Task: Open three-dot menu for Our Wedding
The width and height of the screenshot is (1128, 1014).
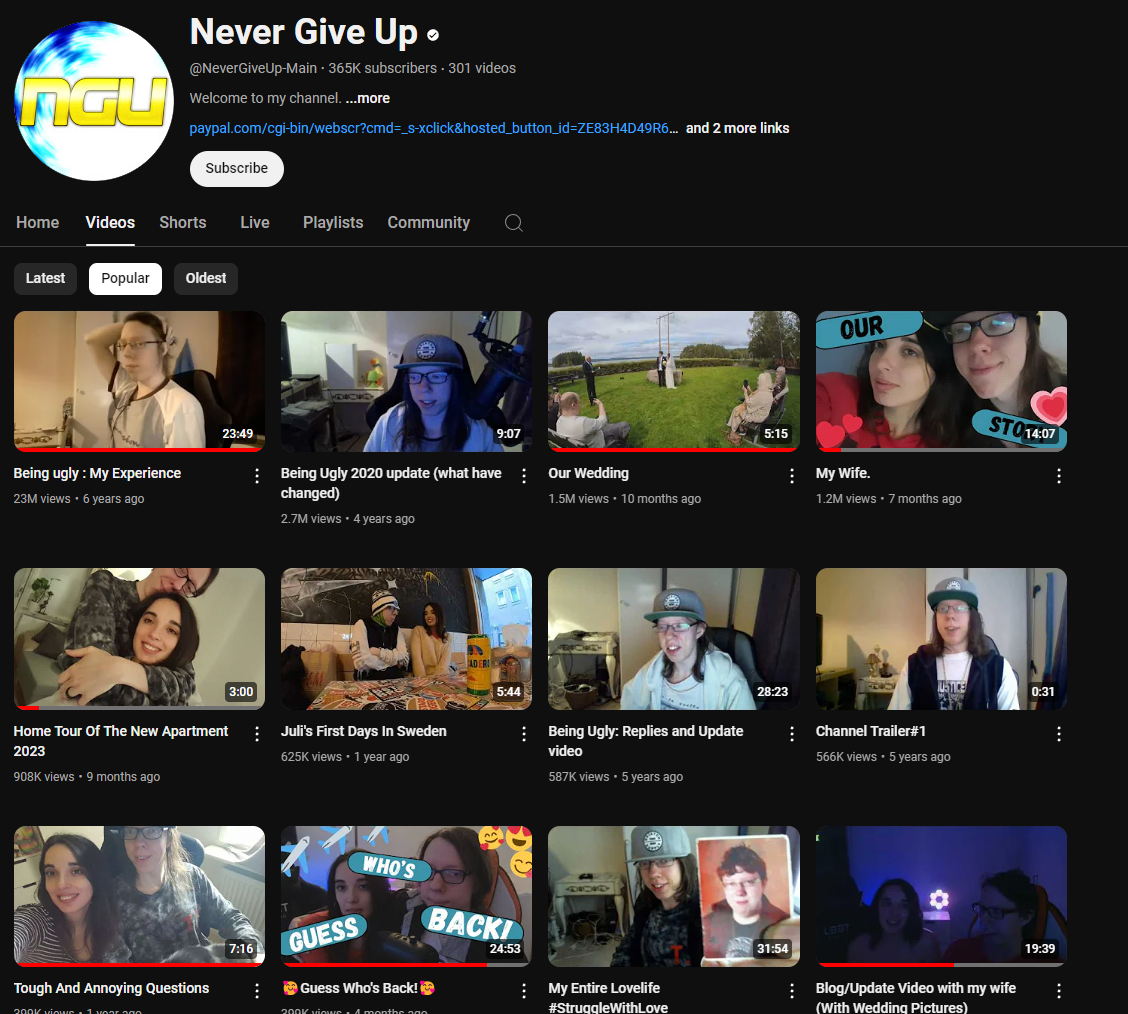Action: pyautogui.click(x=791, y=475)
